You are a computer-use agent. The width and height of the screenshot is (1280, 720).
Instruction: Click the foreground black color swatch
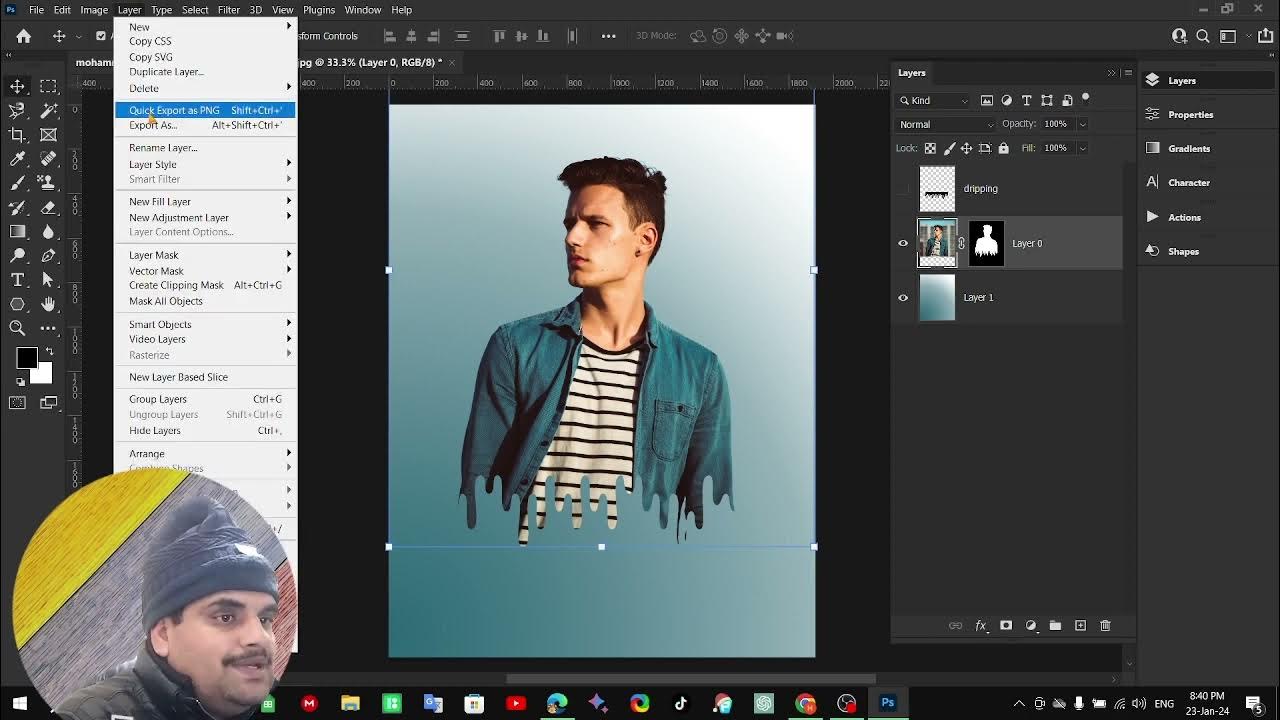coord(25,358)
